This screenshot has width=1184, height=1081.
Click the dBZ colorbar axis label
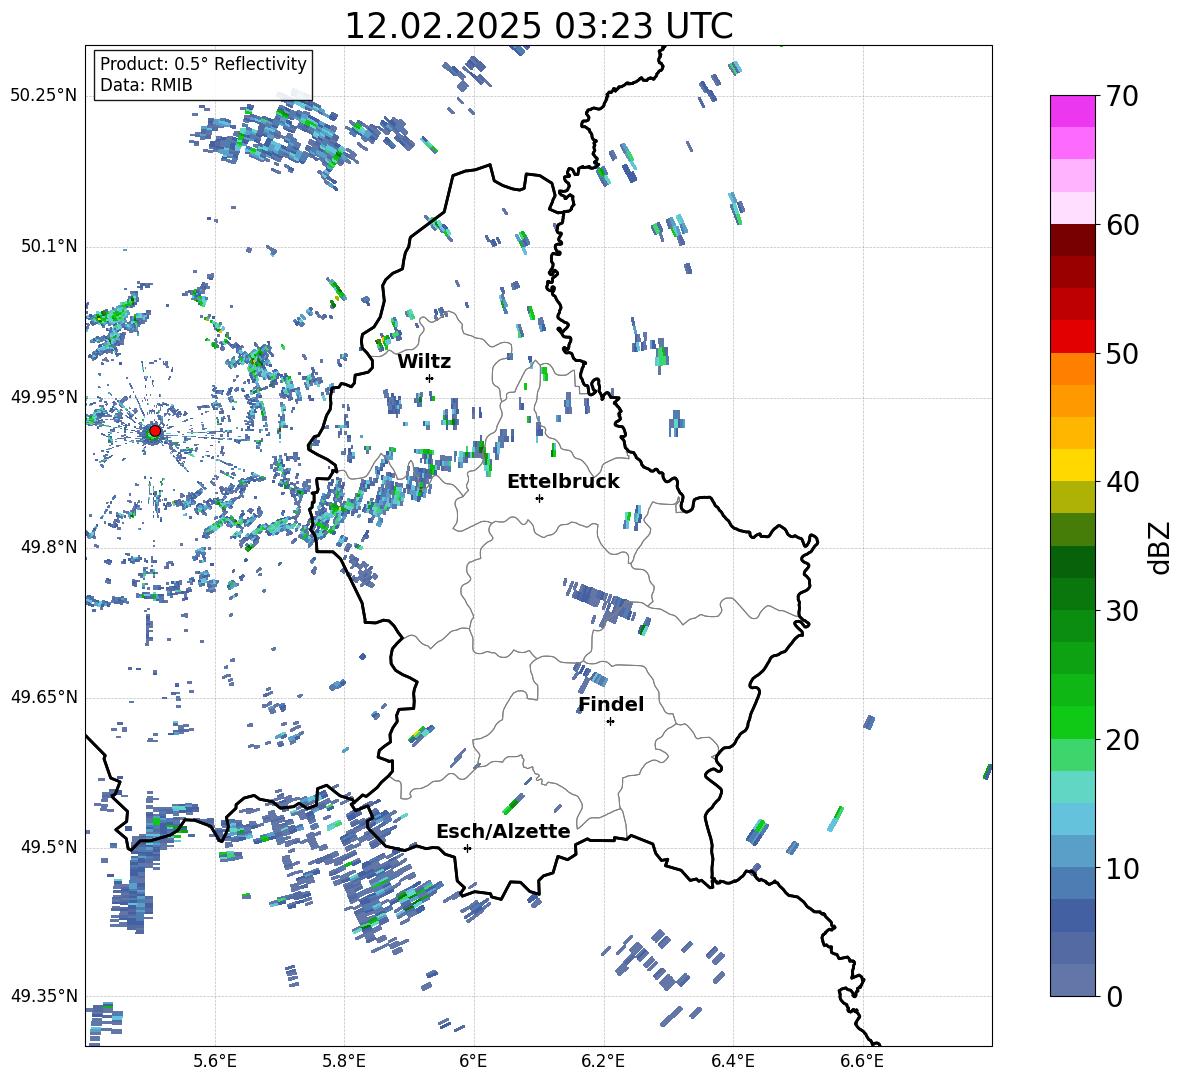1161,547
